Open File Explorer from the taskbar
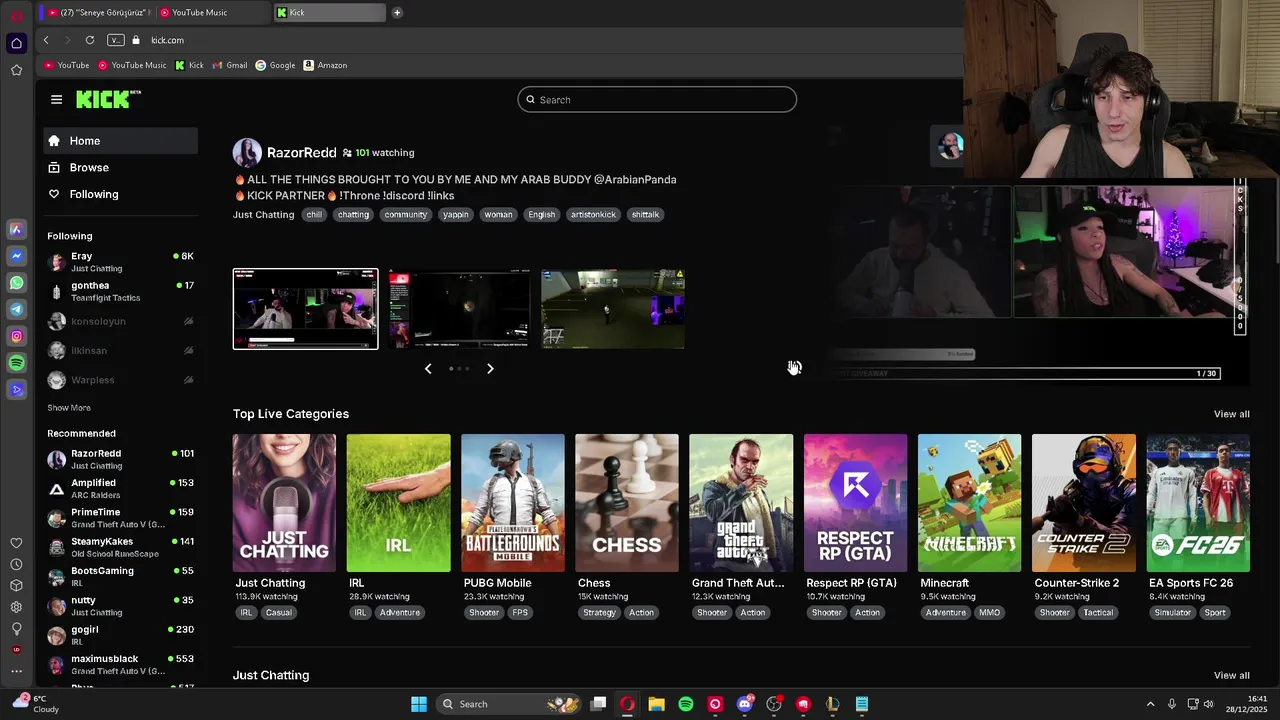 pos(656,704)
